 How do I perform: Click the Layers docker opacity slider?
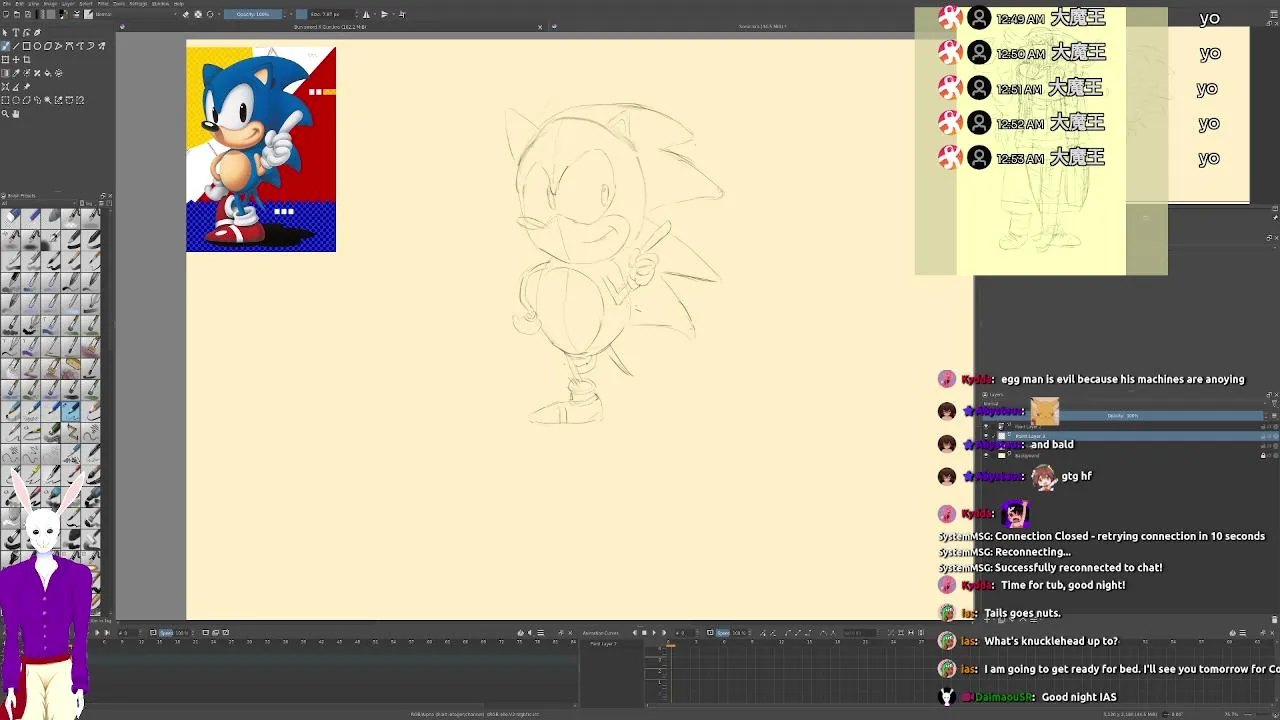click(1125, 415)
